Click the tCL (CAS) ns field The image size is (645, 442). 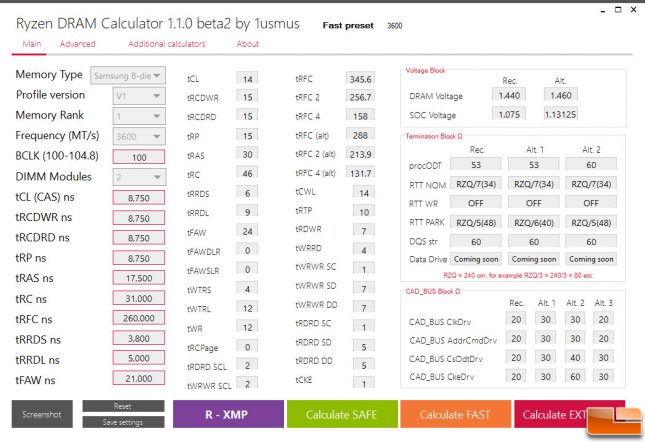[139, 198]
